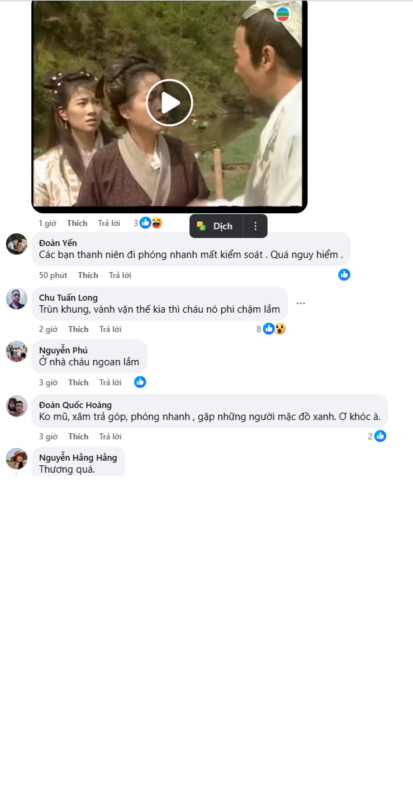This screenshot has width=413, height=800.
Task: Play the video in the comment
Action: (x=169, y=103)
